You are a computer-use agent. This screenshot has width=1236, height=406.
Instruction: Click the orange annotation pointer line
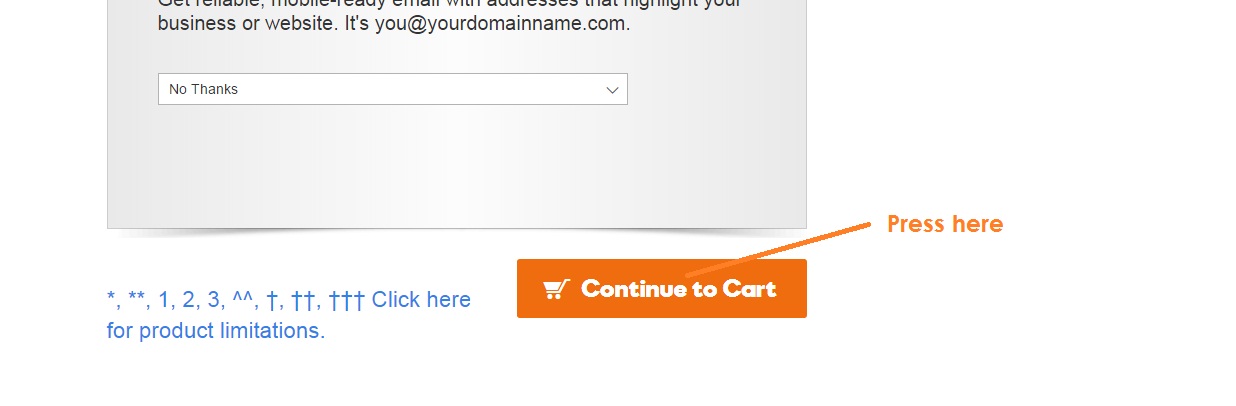pyautogui.click(x=778, y=249)
